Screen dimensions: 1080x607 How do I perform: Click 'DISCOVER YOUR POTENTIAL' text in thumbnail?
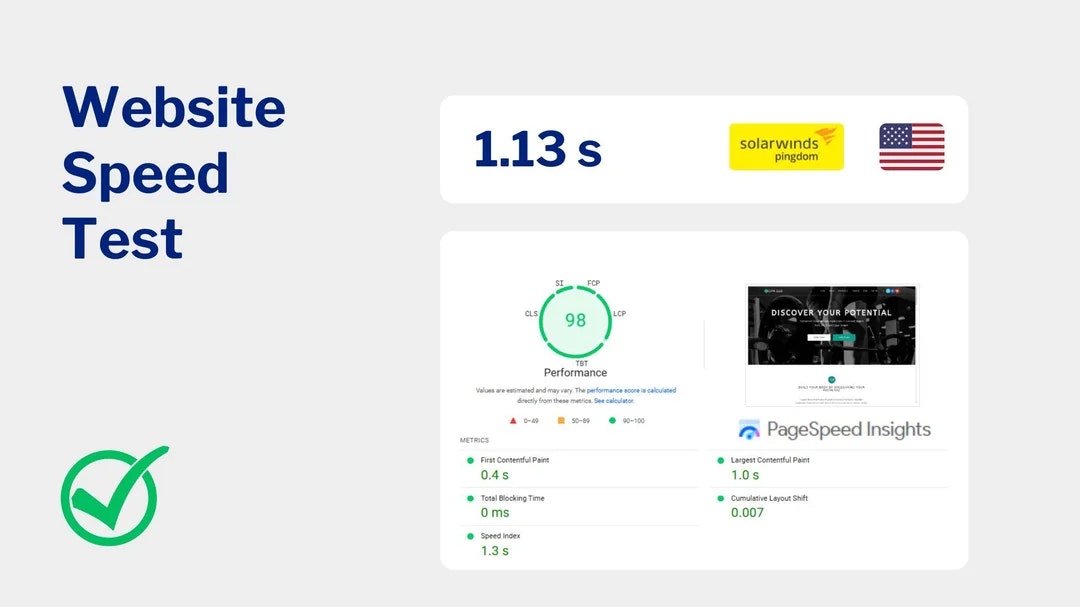click(831, 313)
